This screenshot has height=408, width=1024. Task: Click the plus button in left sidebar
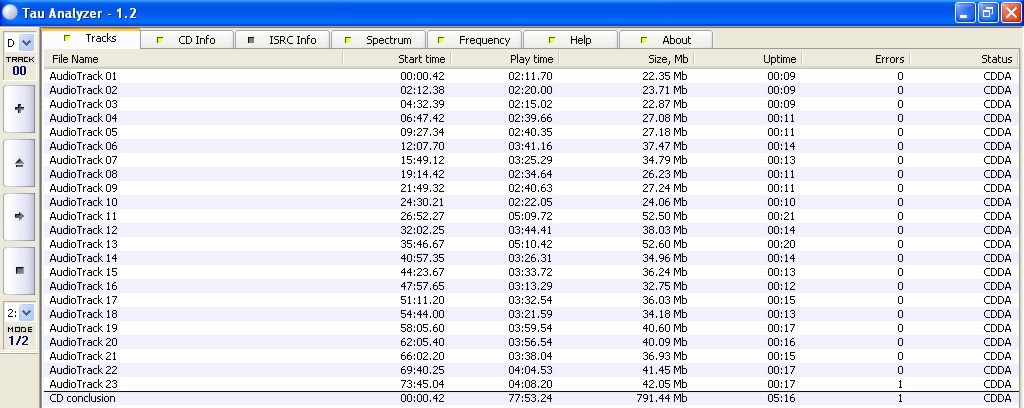(20, 108)
